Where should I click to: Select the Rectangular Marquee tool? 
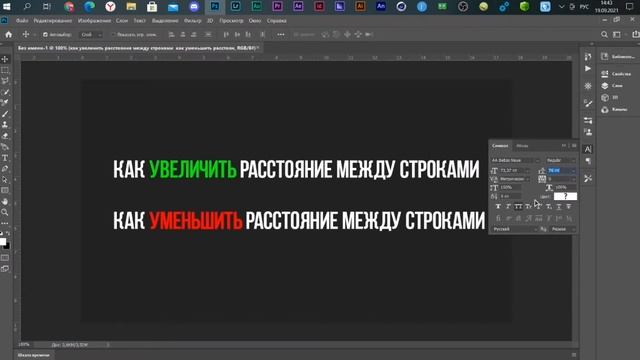pyautogui.click(x=5, y=70)
